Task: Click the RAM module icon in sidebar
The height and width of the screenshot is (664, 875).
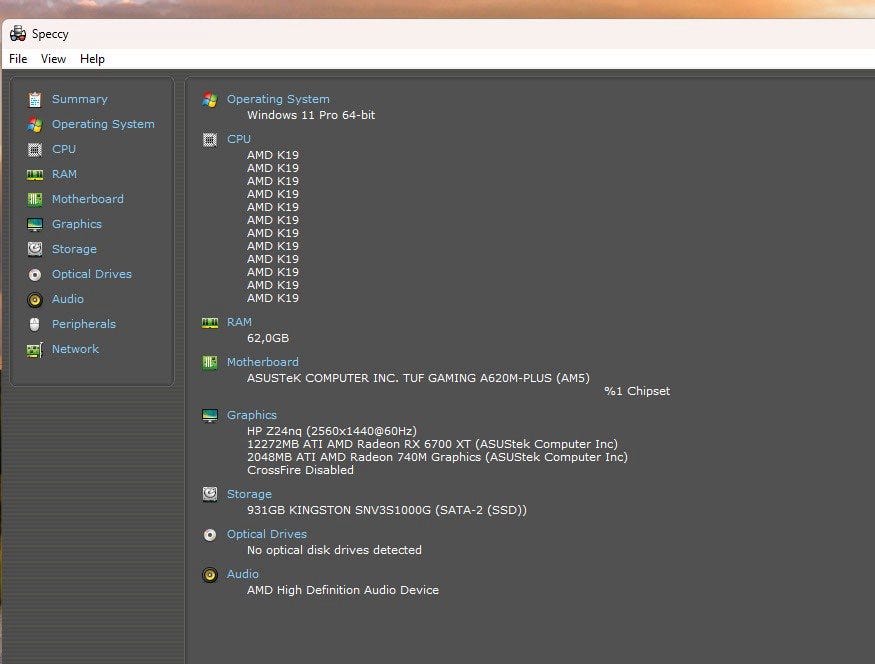Action: coord(35,174)
